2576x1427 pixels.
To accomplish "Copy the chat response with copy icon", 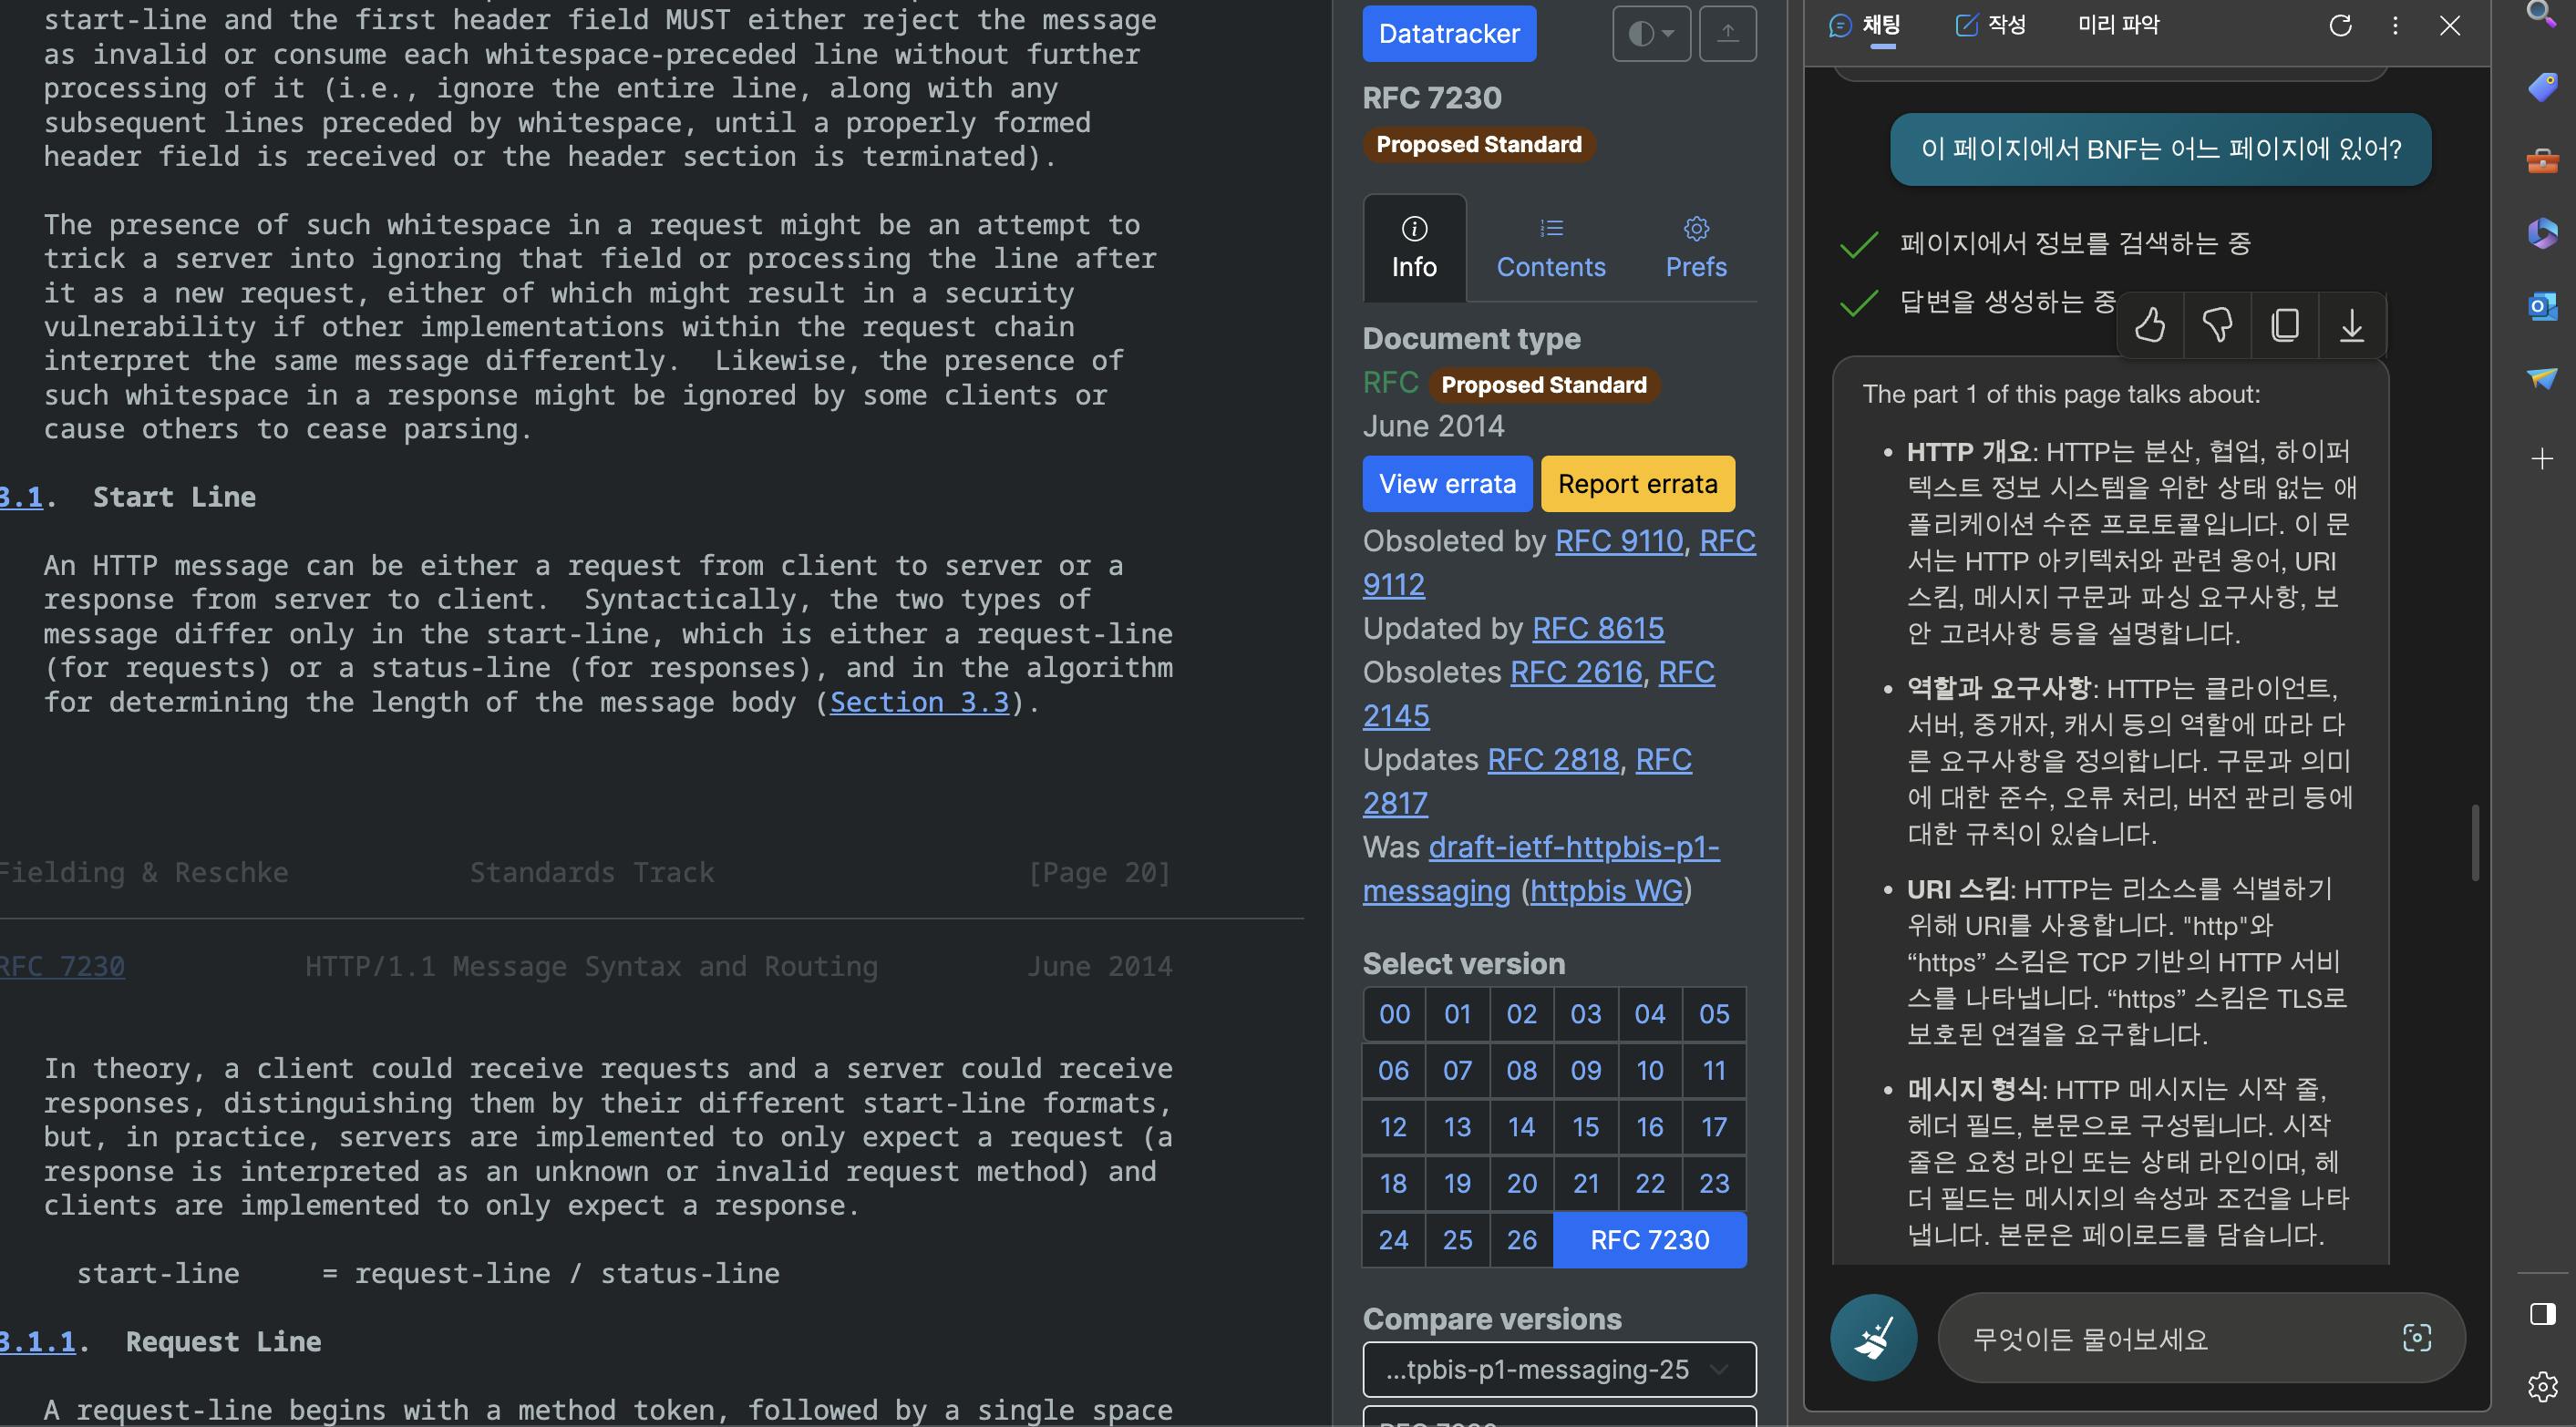I will [x=2285, y=325].
